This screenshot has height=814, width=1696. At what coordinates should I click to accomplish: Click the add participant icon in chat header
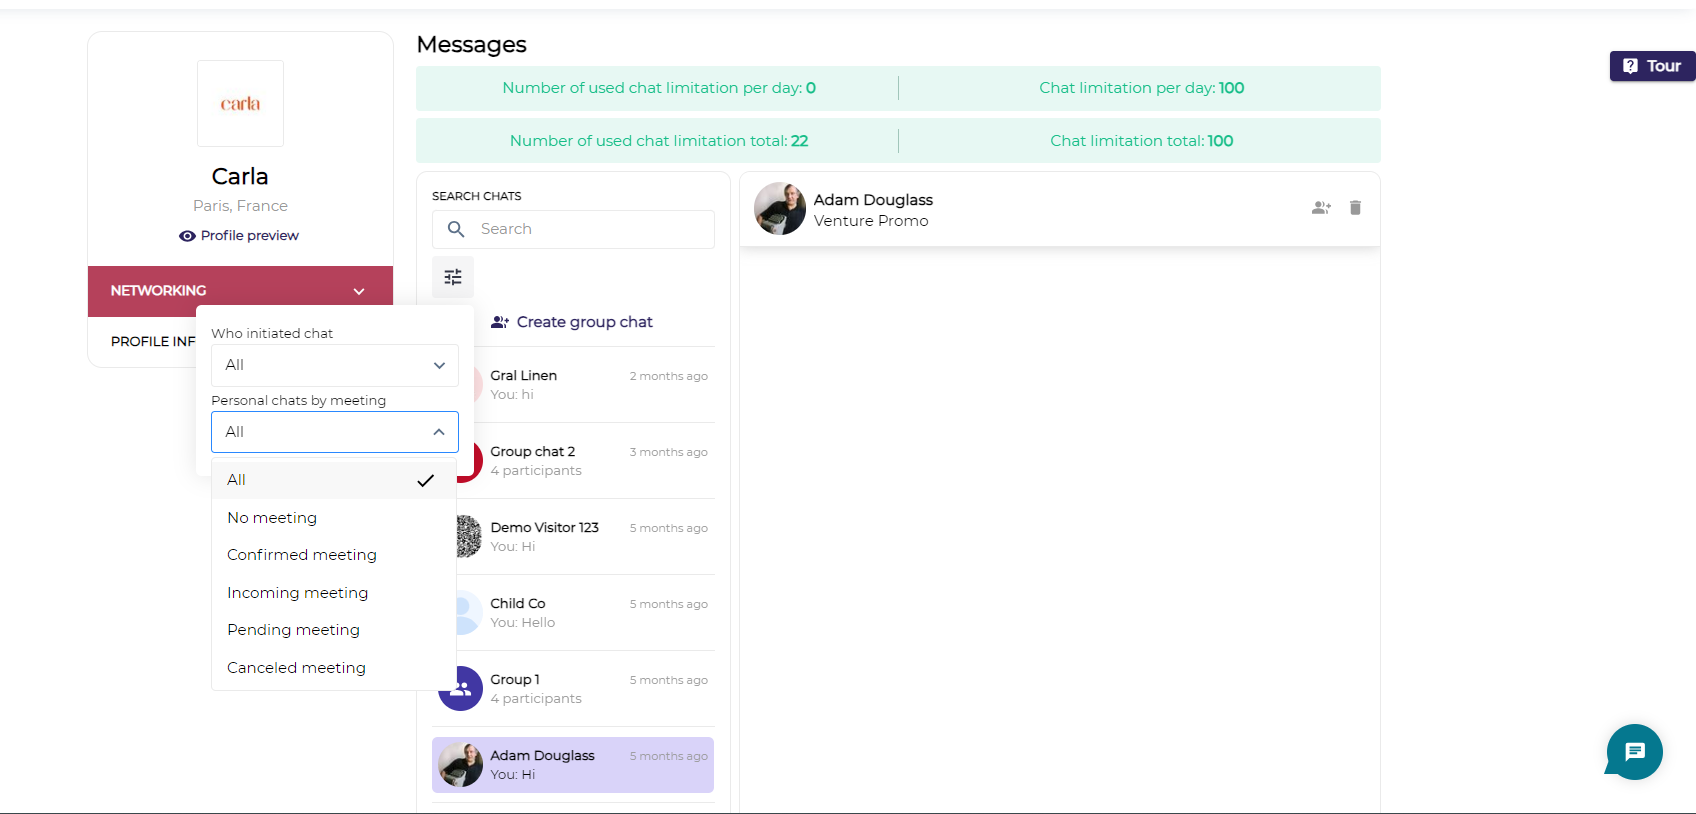1321,208
